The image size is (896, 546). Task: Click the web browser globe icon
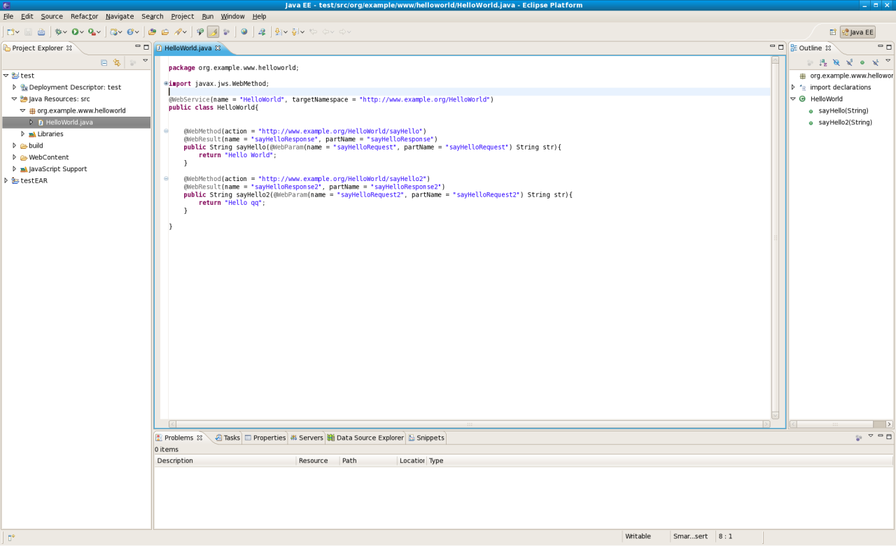244,32
